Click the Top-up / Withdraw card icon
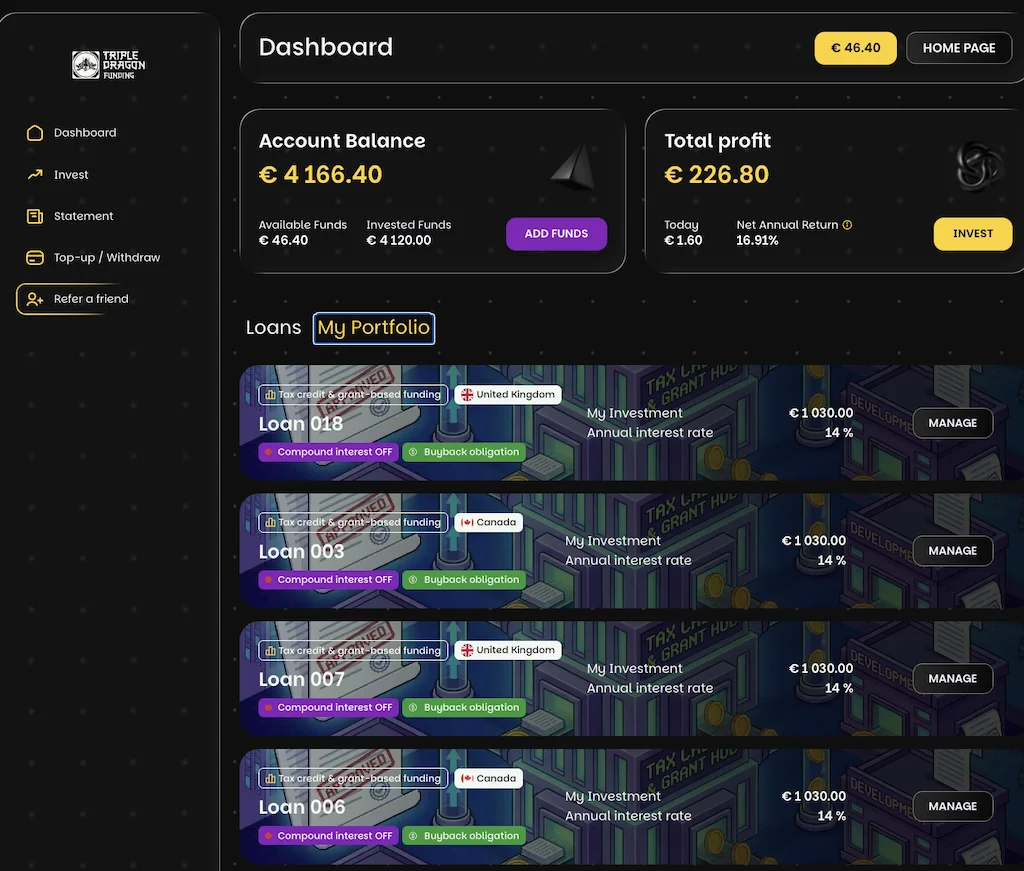 (33, 257)
